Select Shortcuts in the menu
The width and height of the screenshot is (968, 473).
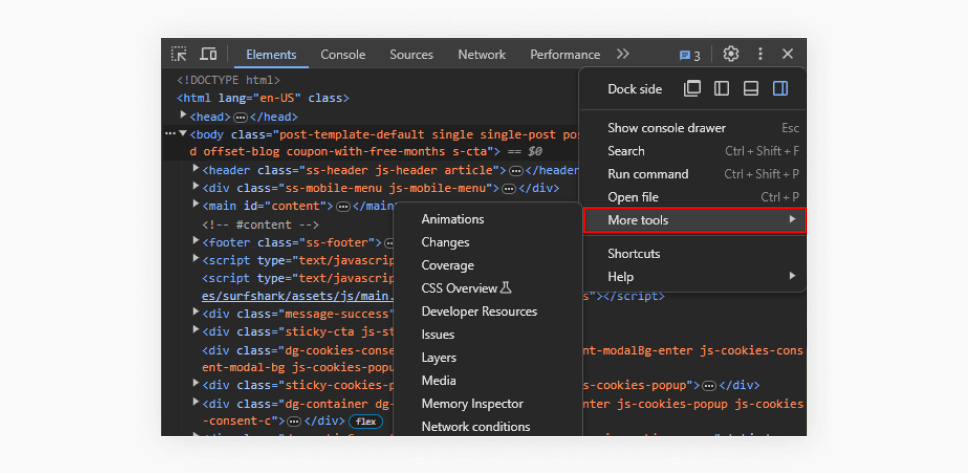pyautogui.click(x=693, y=254)
